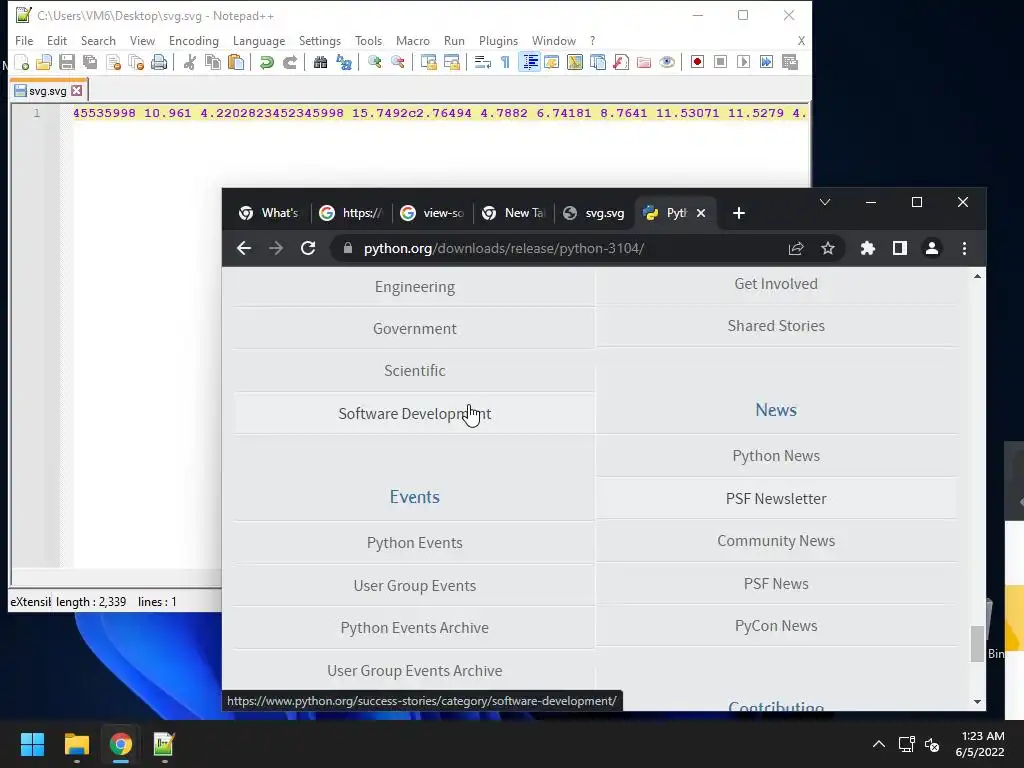This screenshot has height=768, width=1024.
Task: Click the Open file icon in Notepad++
Action: point(44,62)
